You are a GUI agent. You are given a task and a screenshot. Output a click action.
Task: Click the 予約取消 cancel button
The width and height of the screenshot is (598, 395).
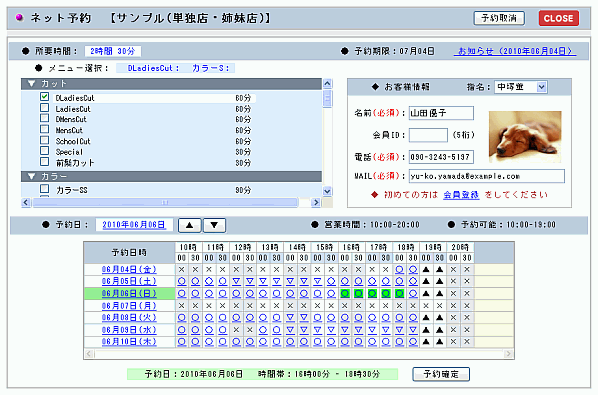(x=499, y=18)
